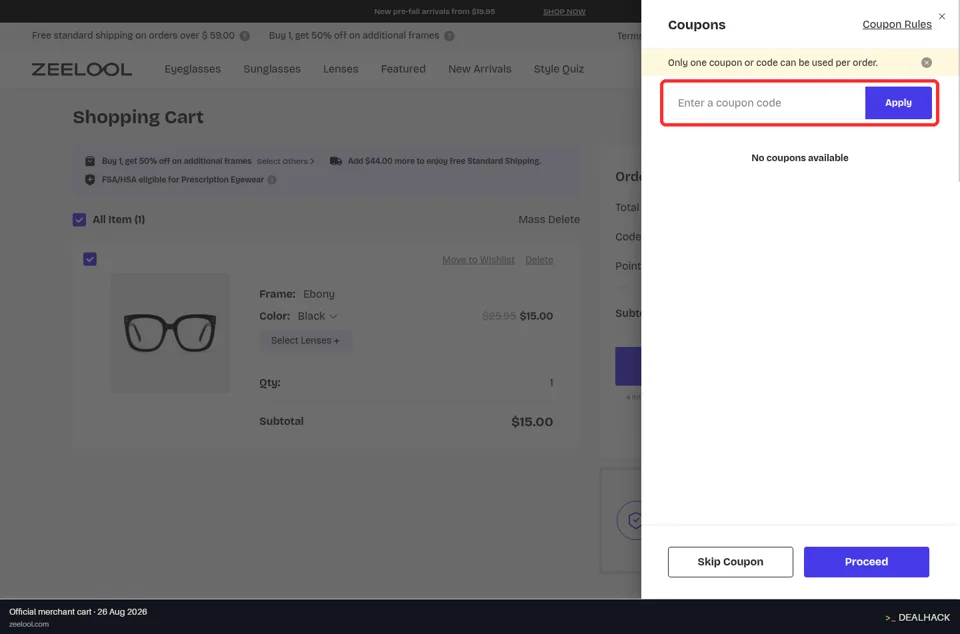Click the FSA/HSA shield icon
This screenshot has width=960, height=634.
click(90, 180)
